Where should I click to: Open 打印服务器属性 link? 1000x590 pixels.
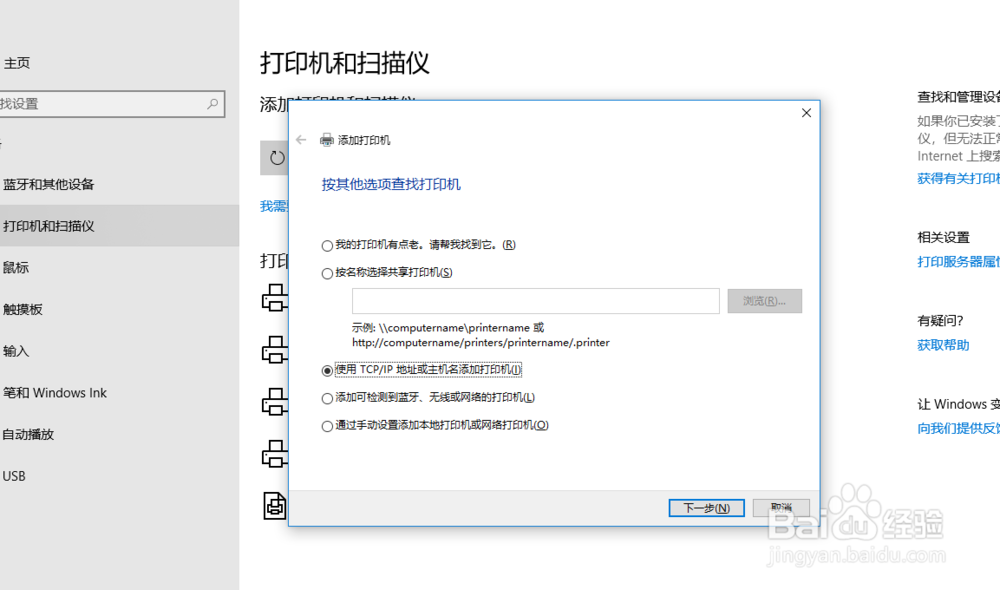click(957, 261)
